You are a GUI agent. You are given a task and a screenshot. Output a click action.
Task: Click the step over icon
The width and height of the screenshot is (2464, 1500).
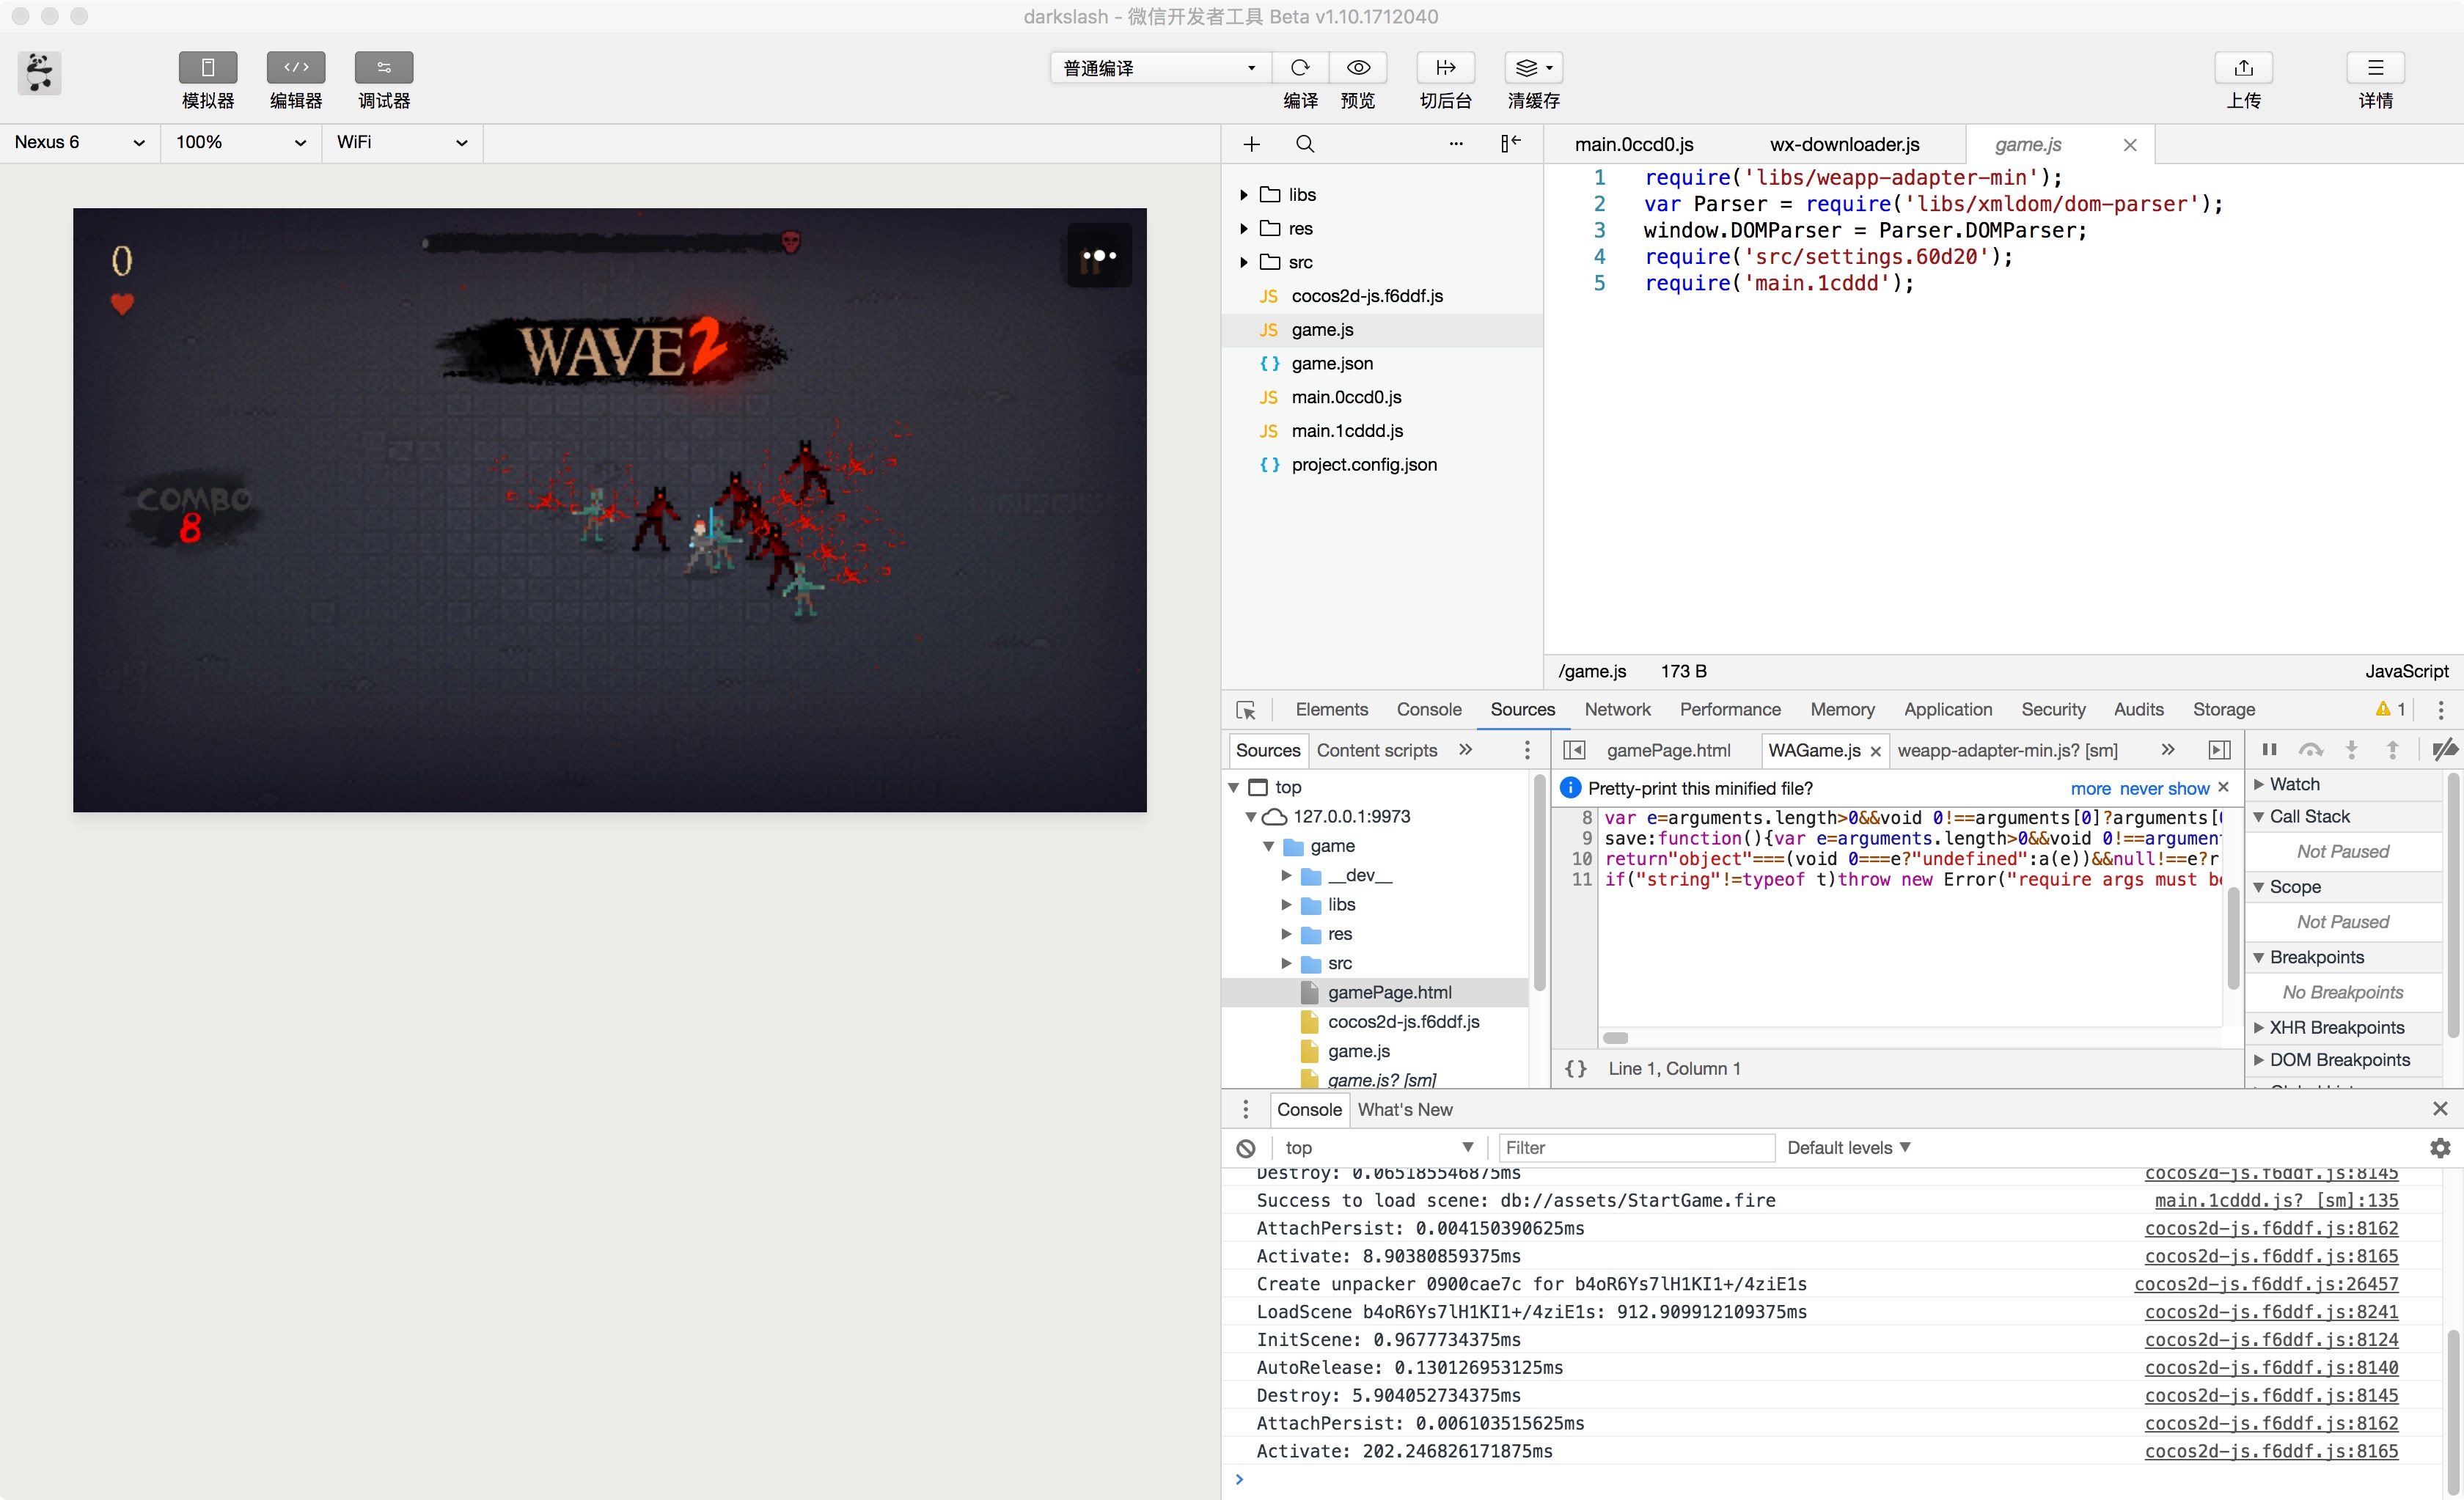2310,750
